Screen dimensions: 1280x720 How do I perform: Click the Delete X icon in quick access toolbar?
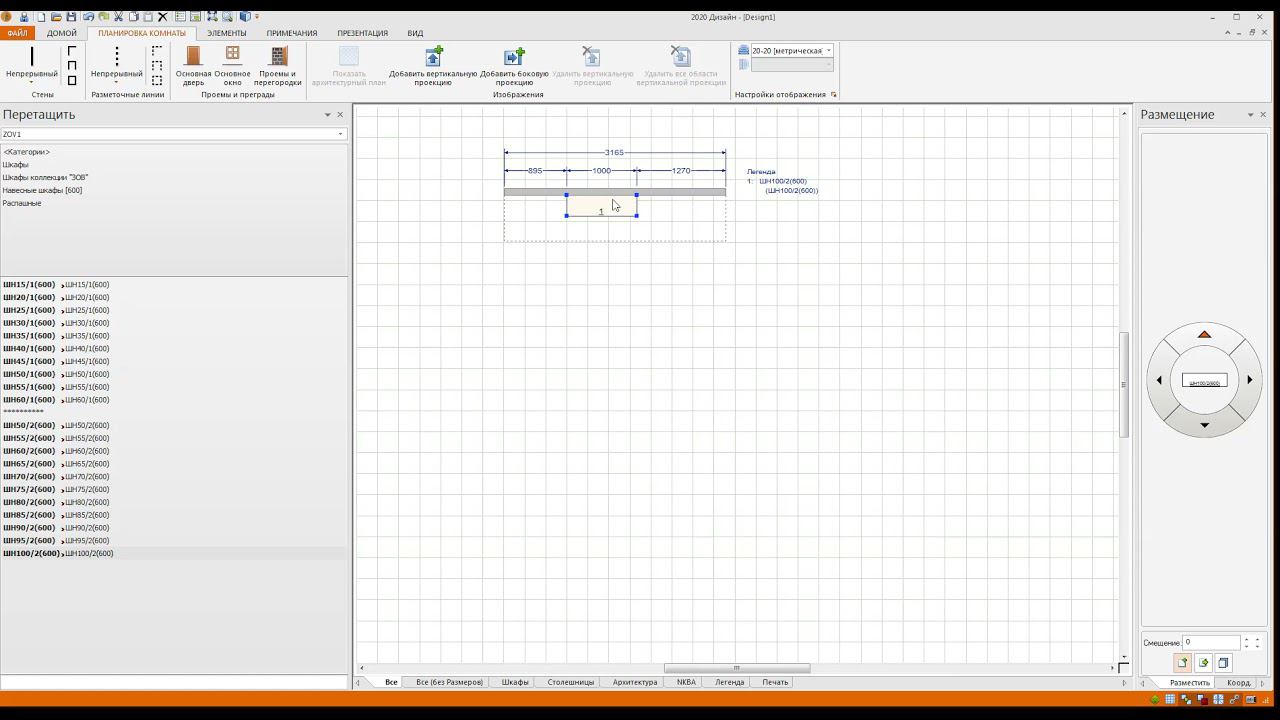pyautogui.click(x=163, y=17)
